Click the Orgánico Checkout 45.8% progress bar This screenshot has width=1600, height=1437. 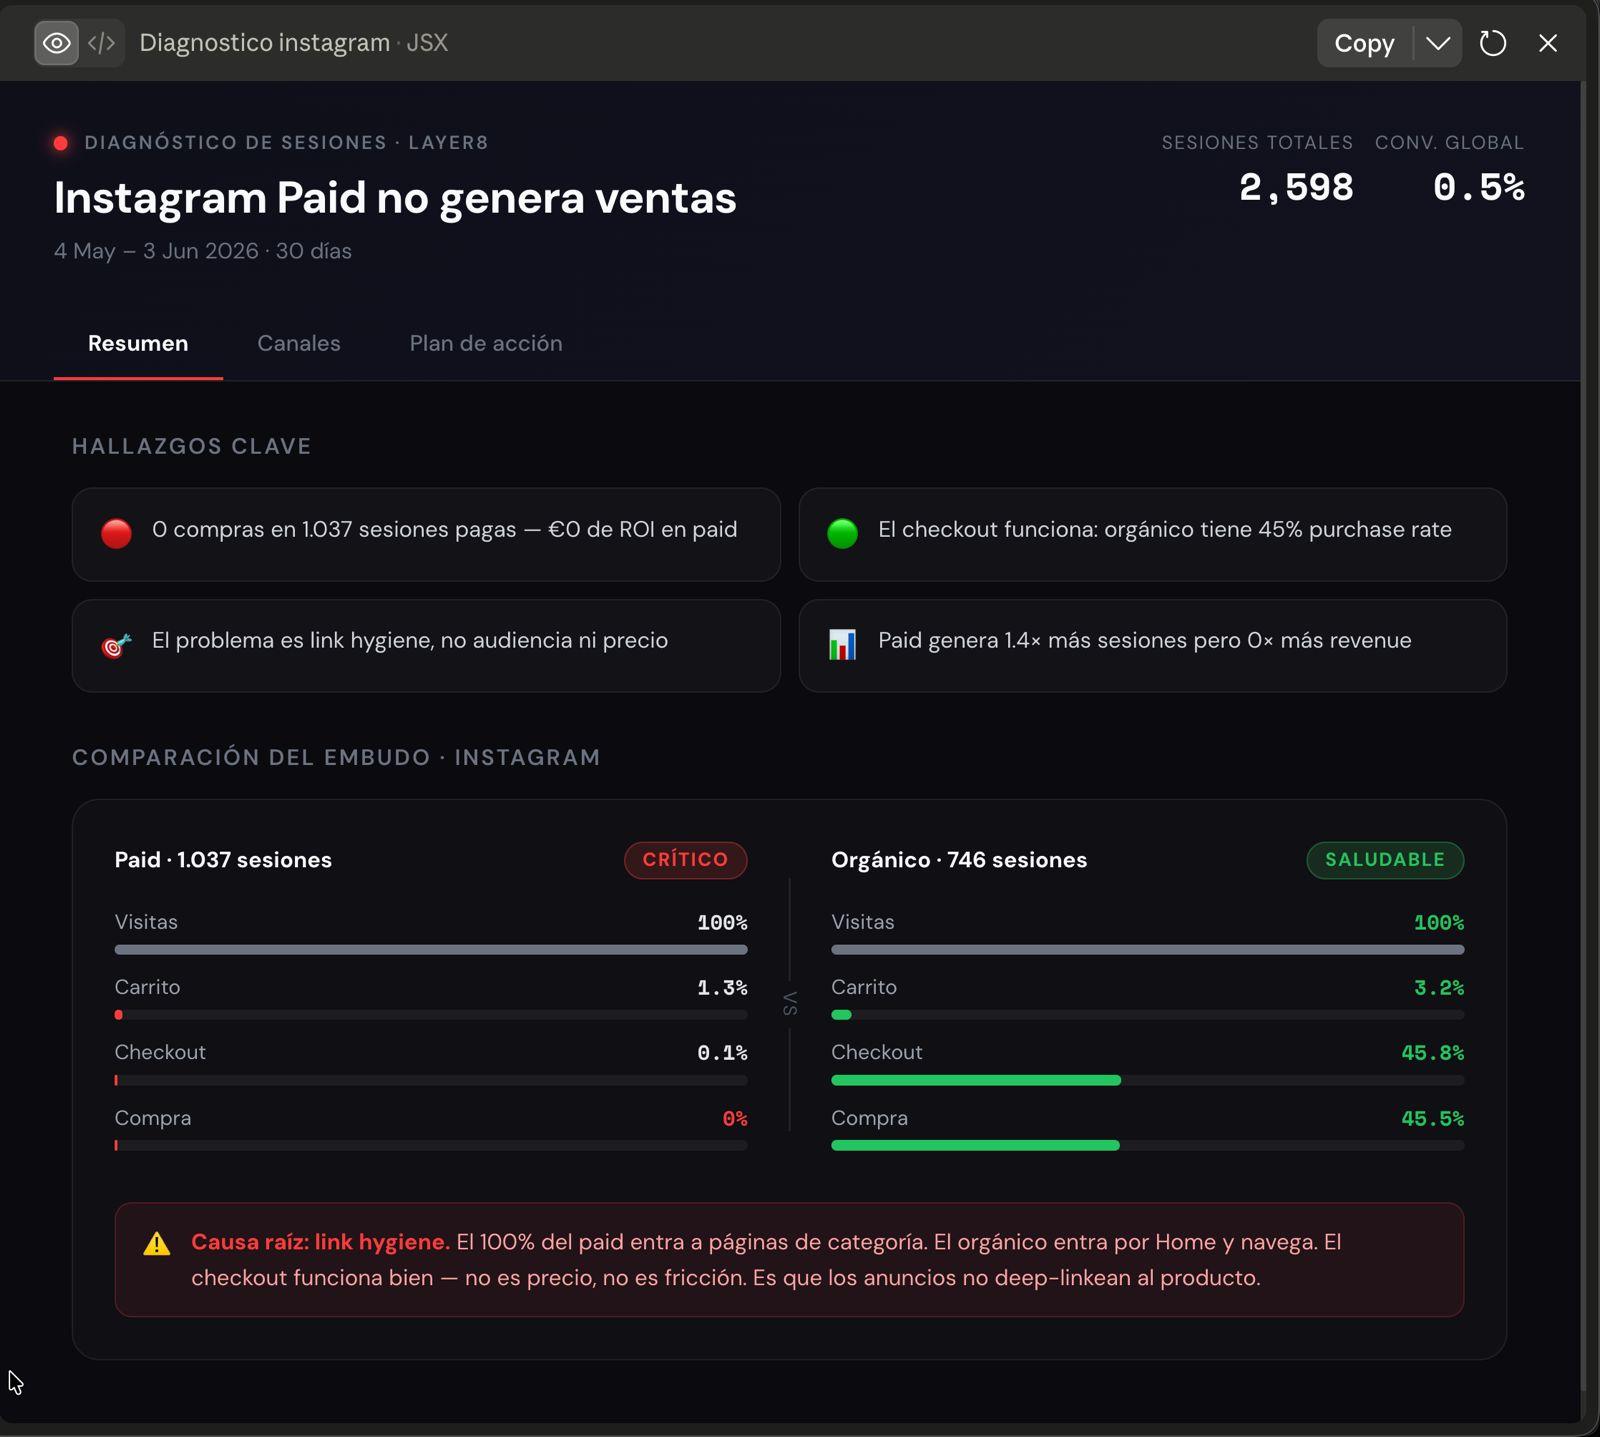[1147, 1080]
